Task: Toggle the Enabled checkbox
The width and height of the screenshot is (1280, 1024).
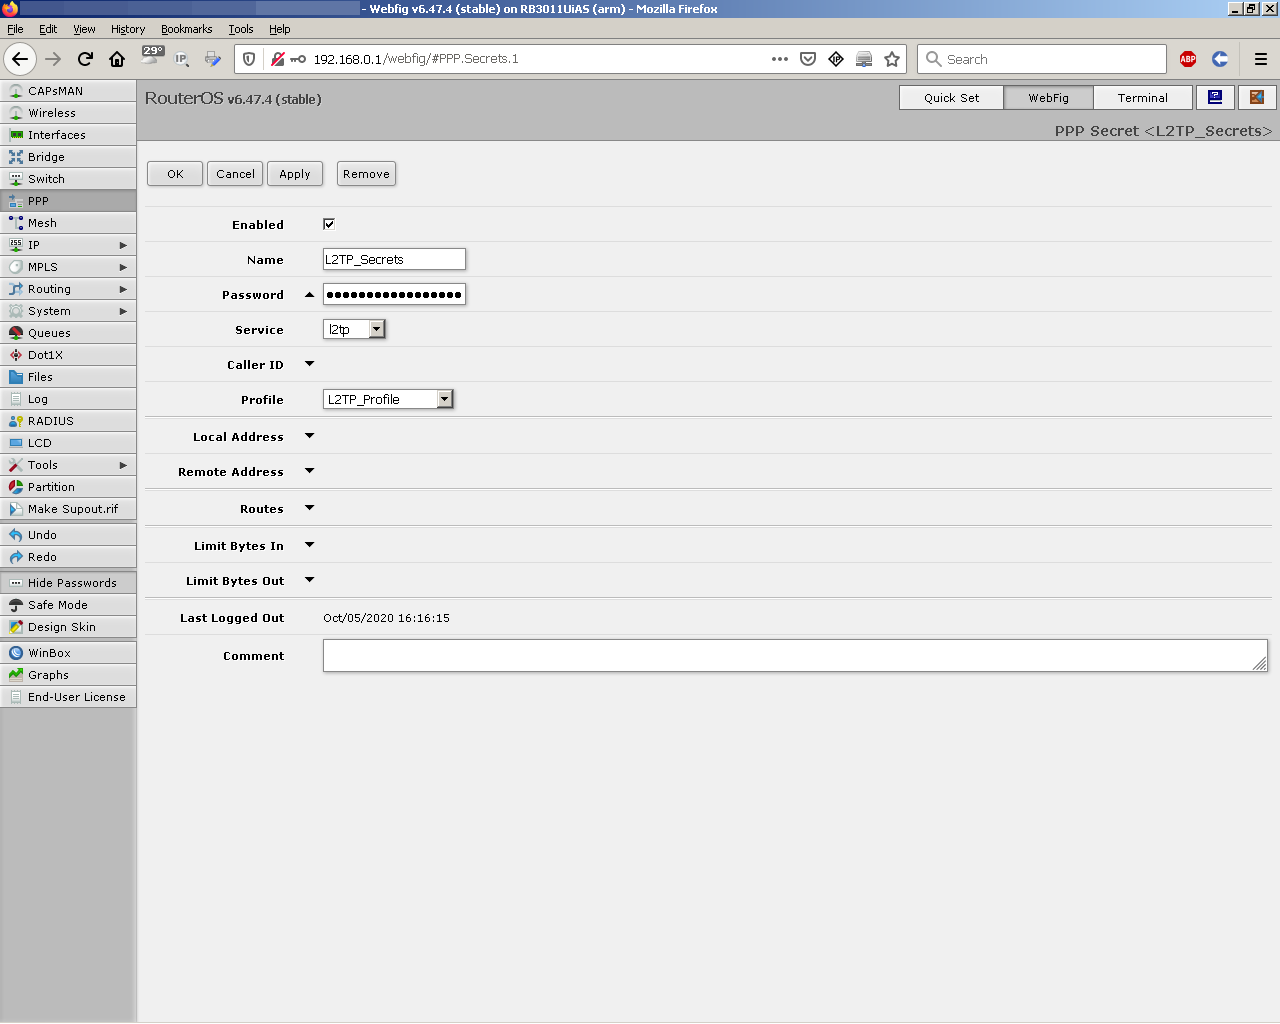Action: coord(329,224)
